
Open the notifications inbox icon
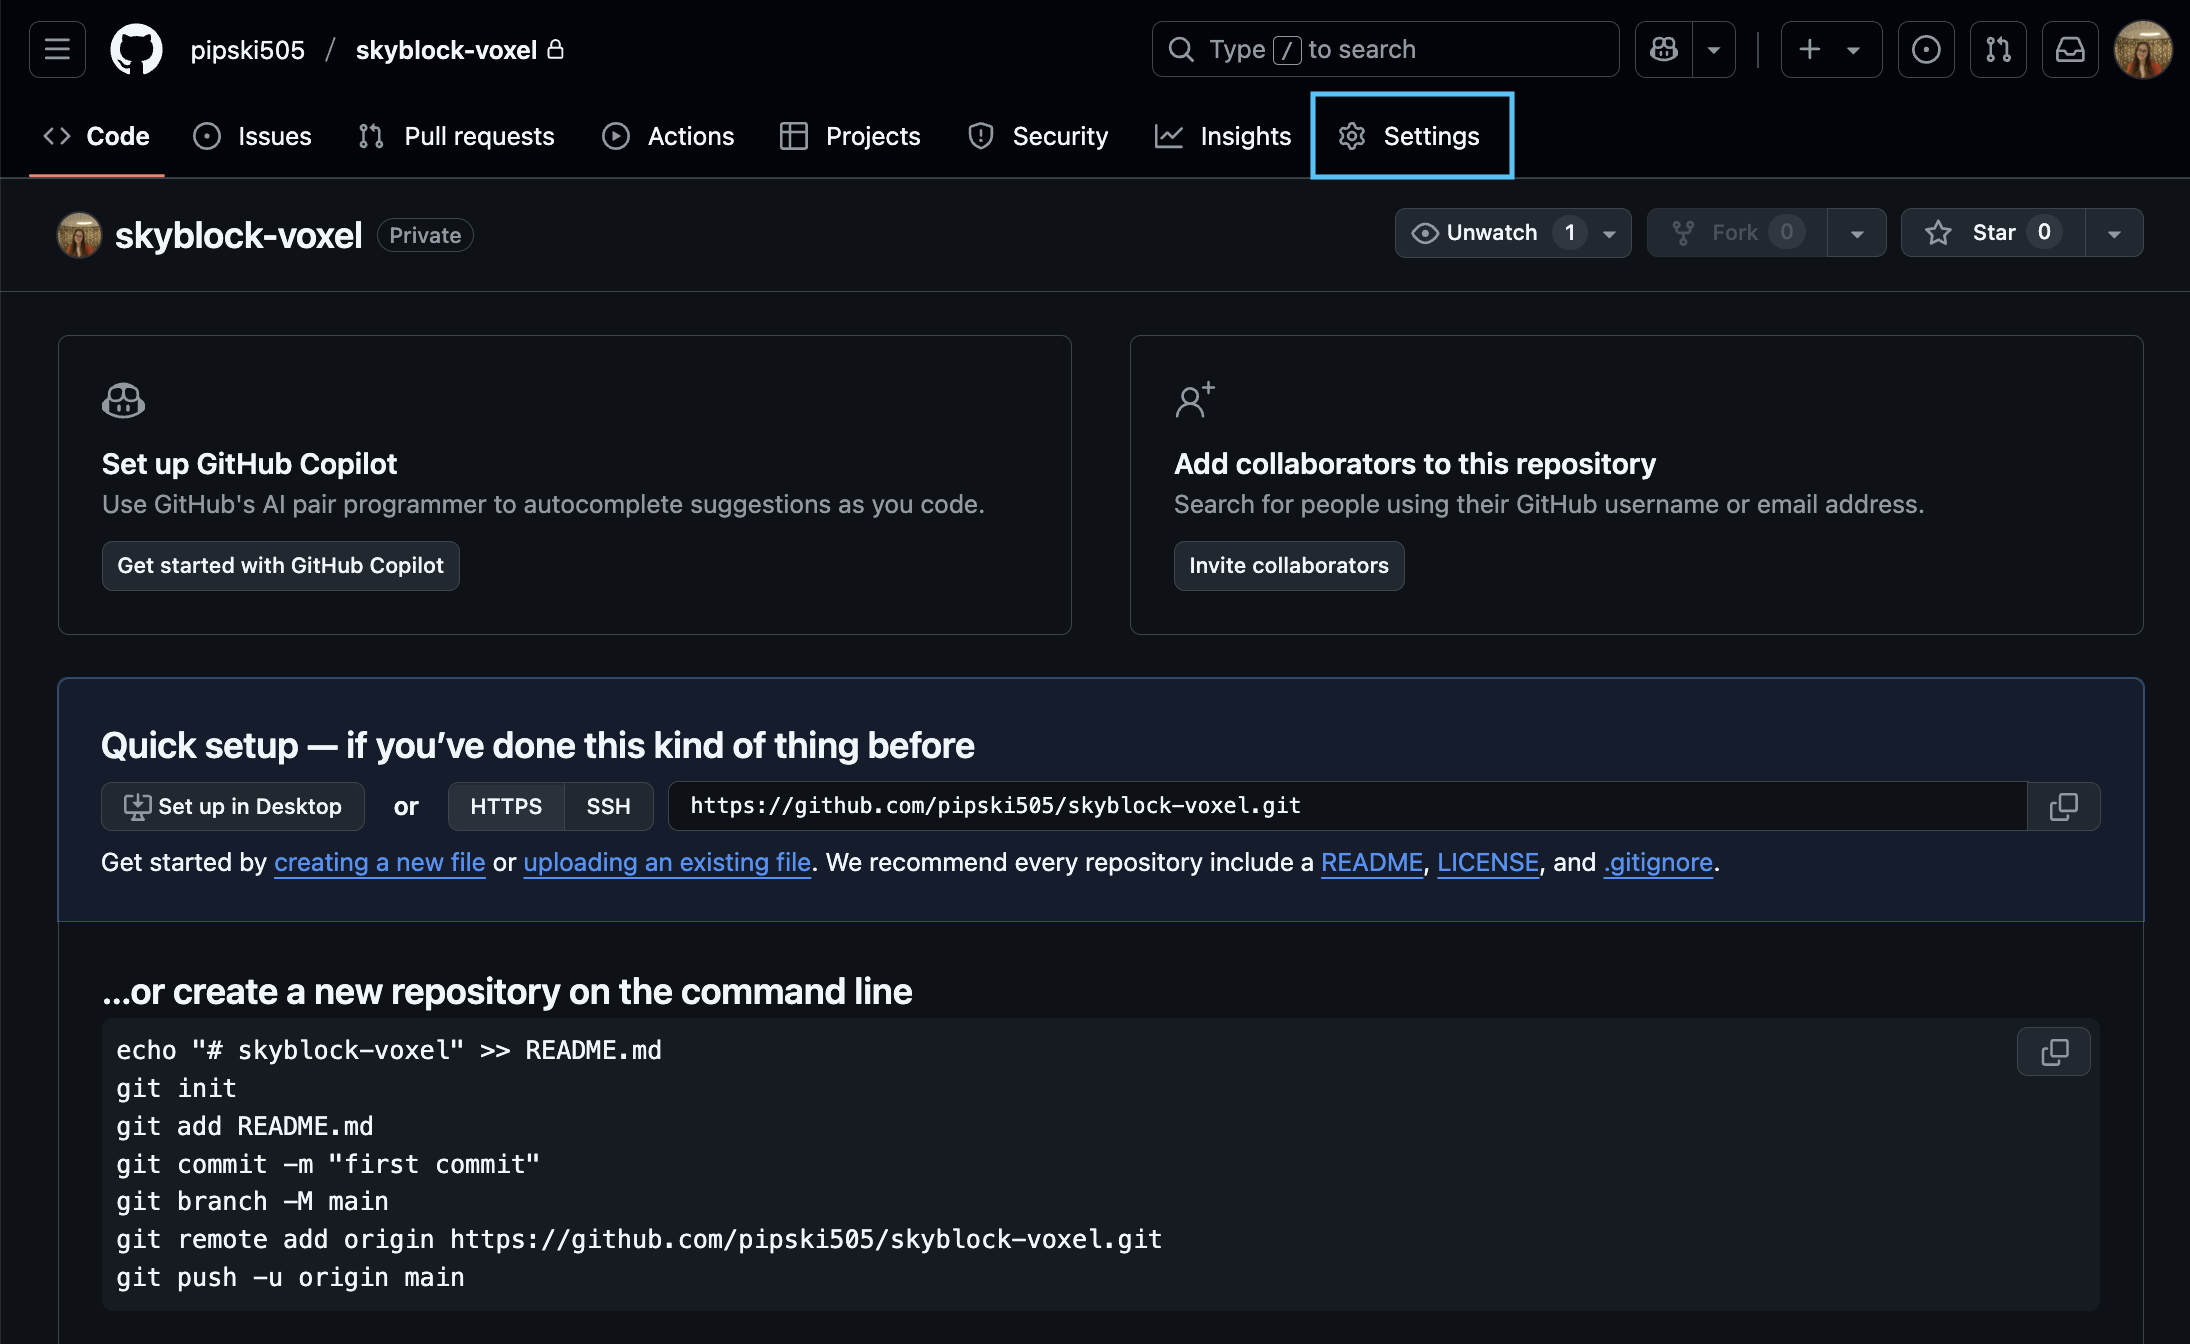point(2070,49)
